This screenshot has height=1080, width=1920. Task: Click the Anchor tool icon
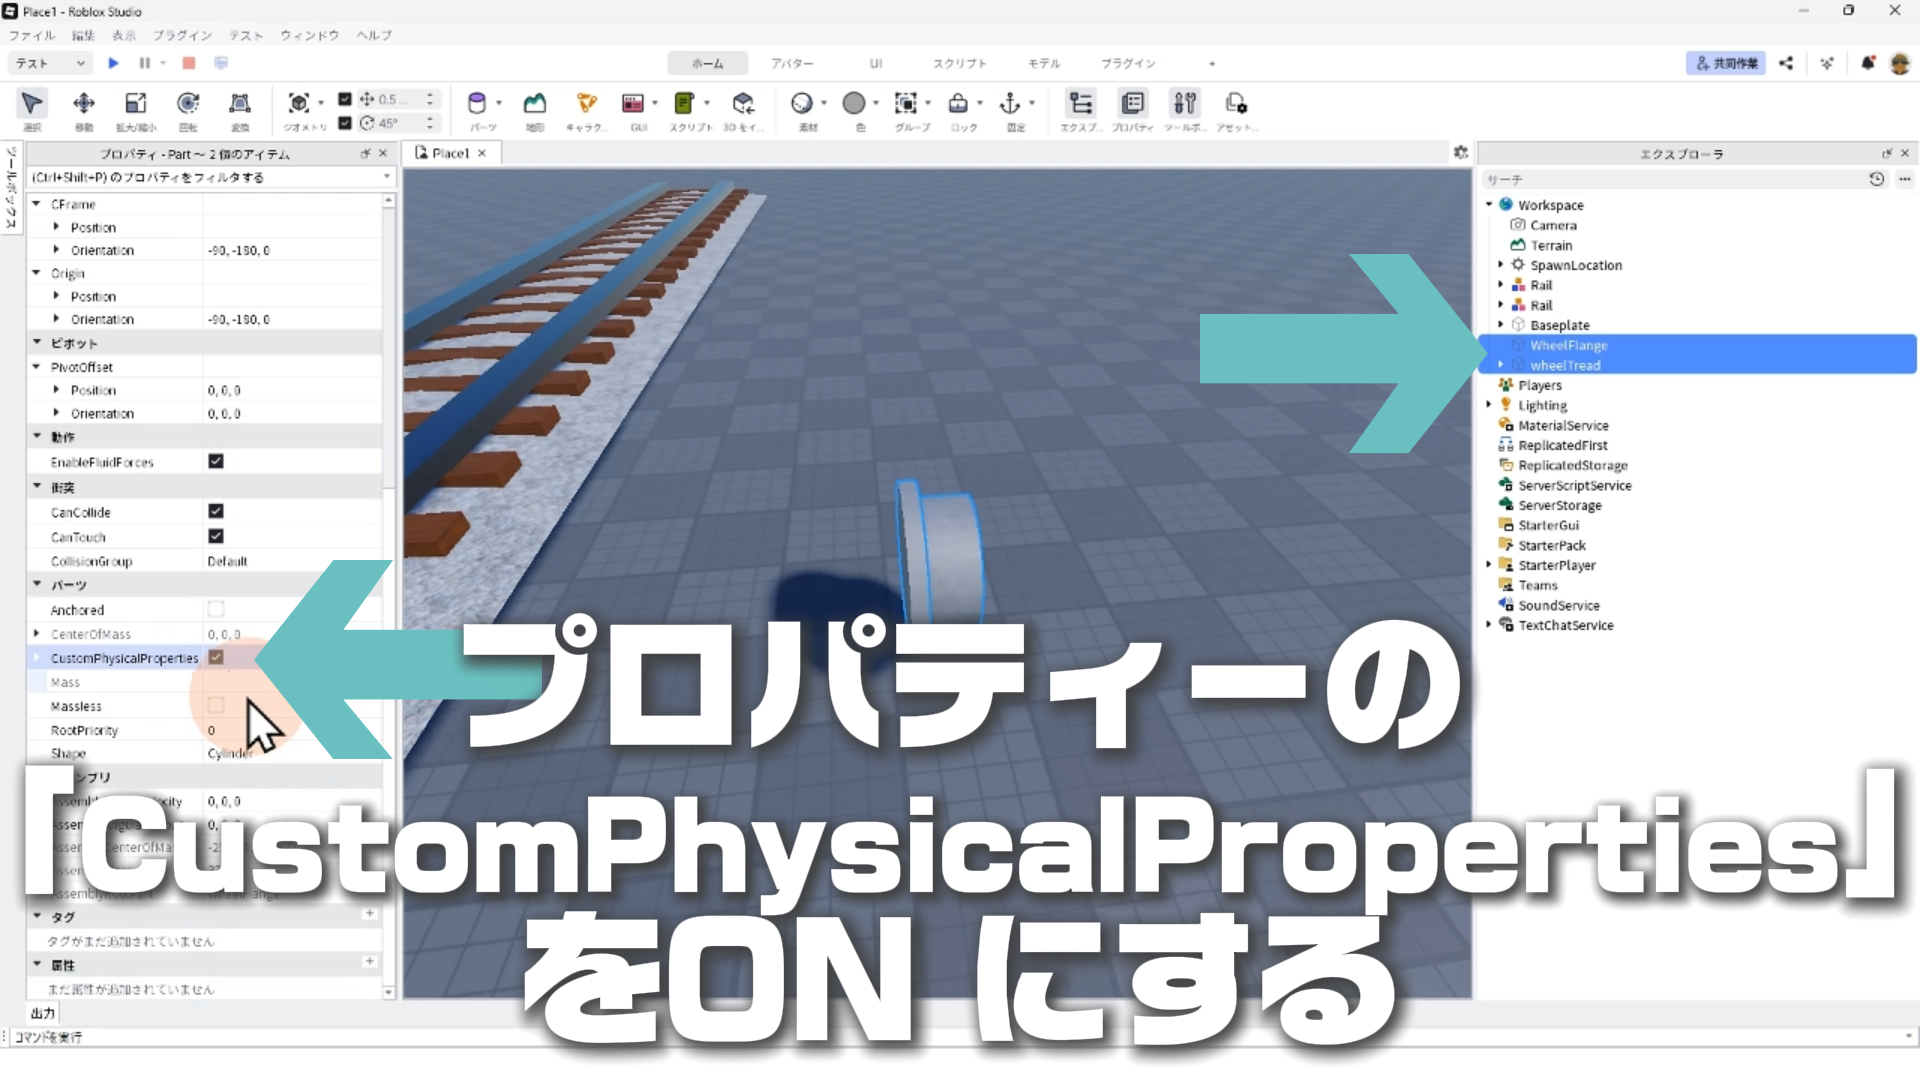click(1010, 104)
